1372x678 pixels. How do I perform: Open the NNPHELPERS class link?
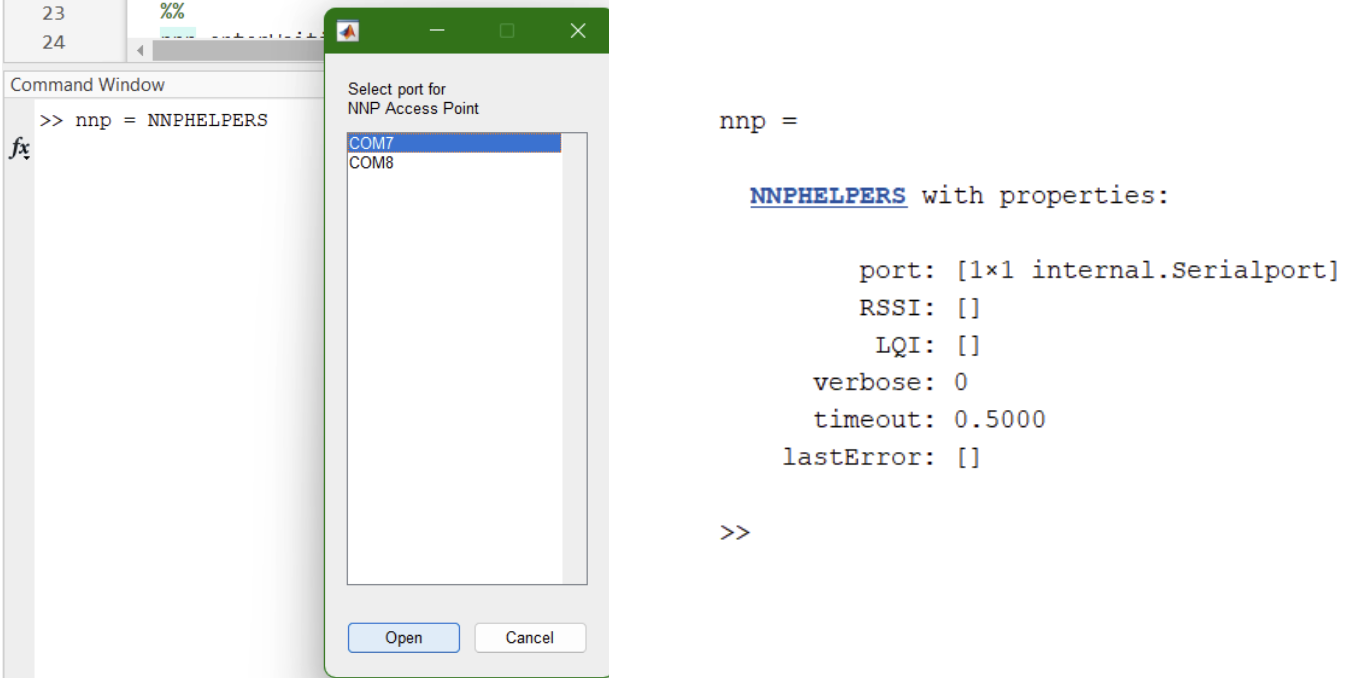(828, 196)
